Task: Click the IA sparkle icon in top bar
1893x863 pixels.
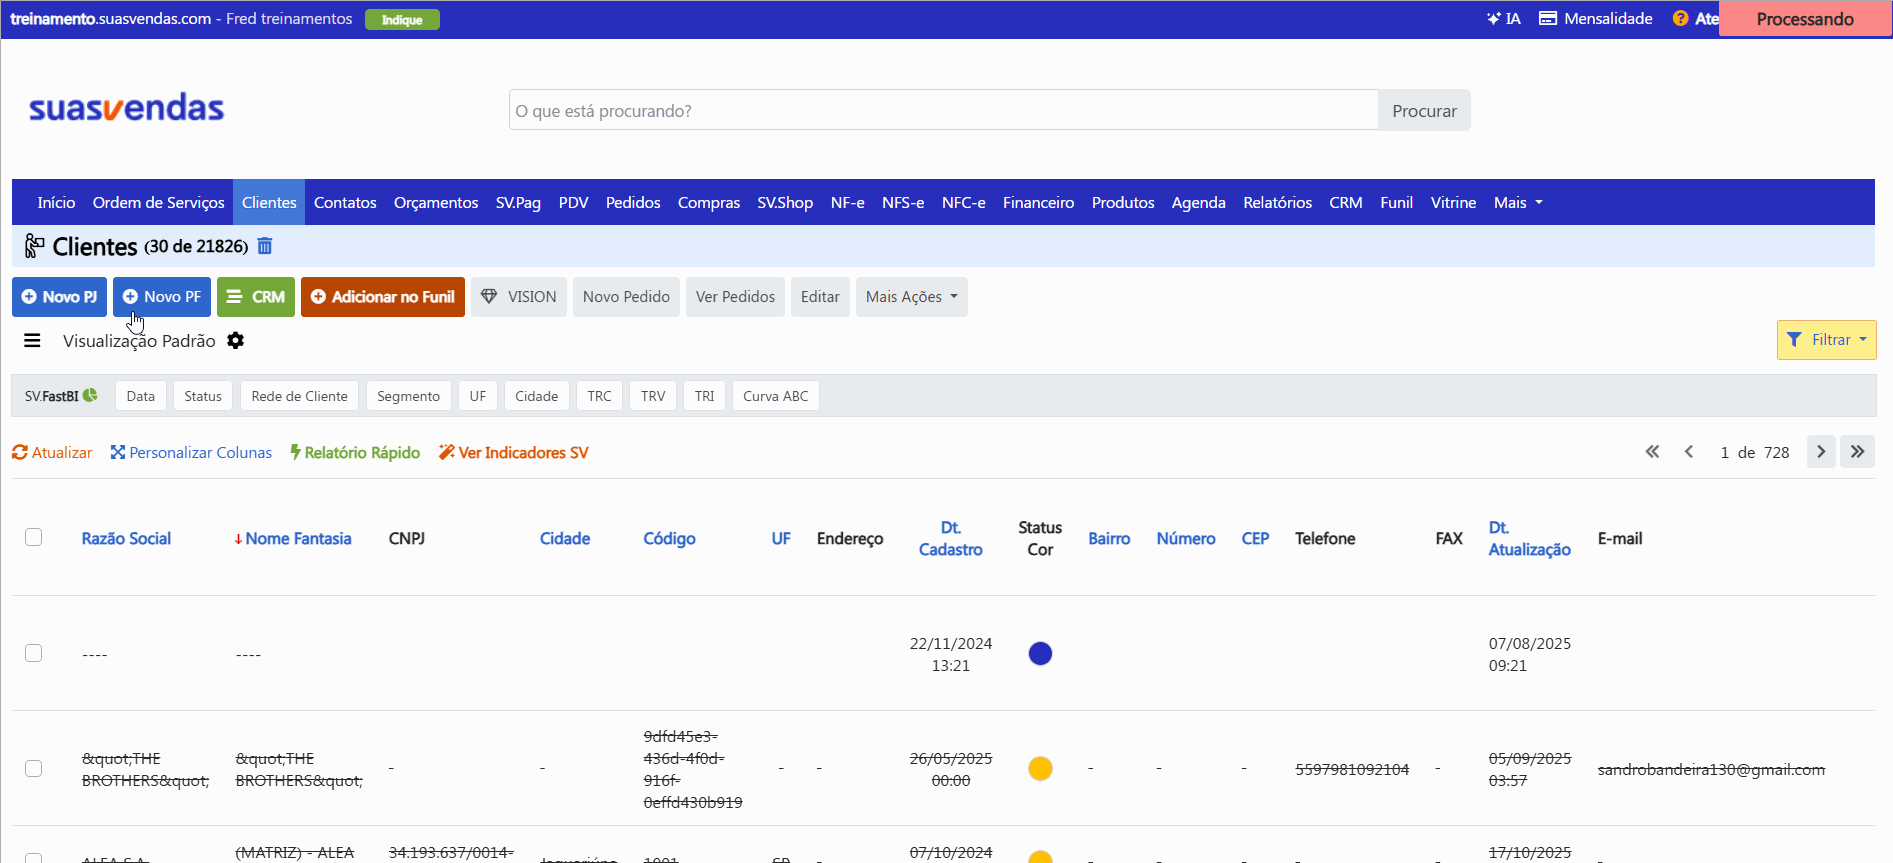Action: [1494, 19]
